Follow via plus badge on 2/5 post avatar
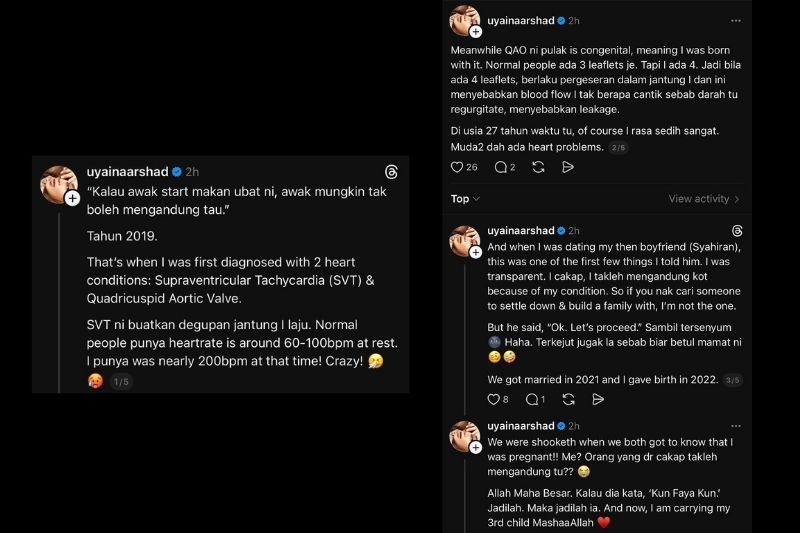Image resolution: width=800 pixels, height=533 pixels. coord(475,32)
